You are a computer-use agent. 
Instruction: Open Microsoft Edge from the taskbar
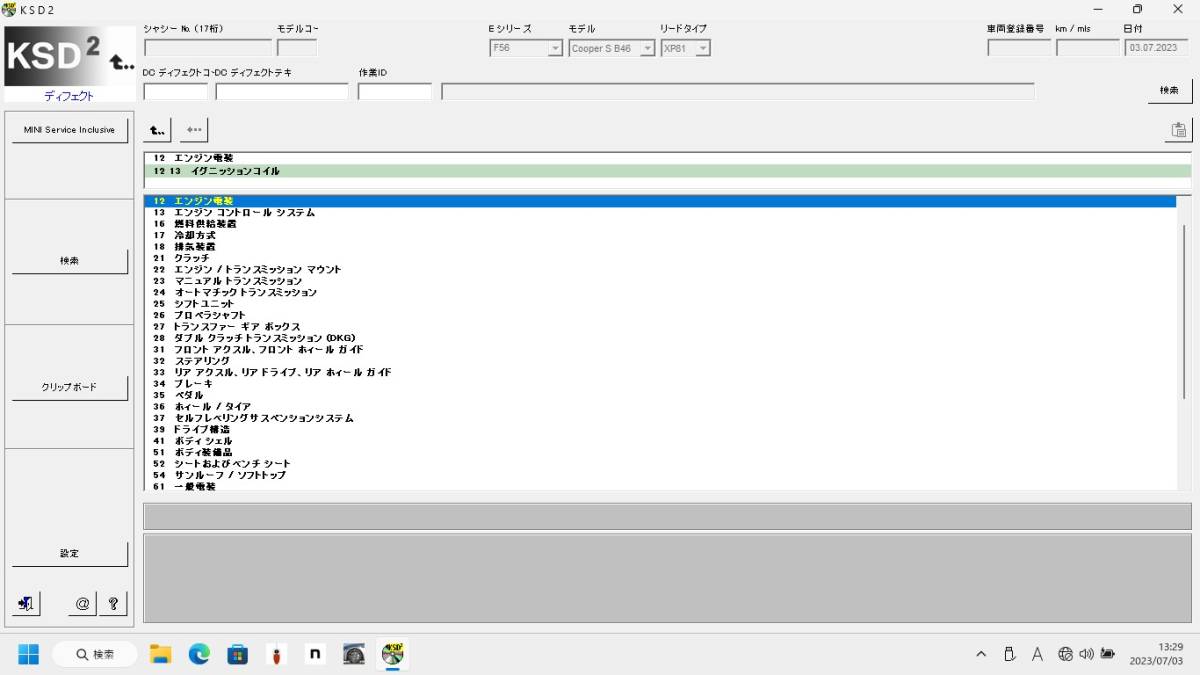point(199,654)
